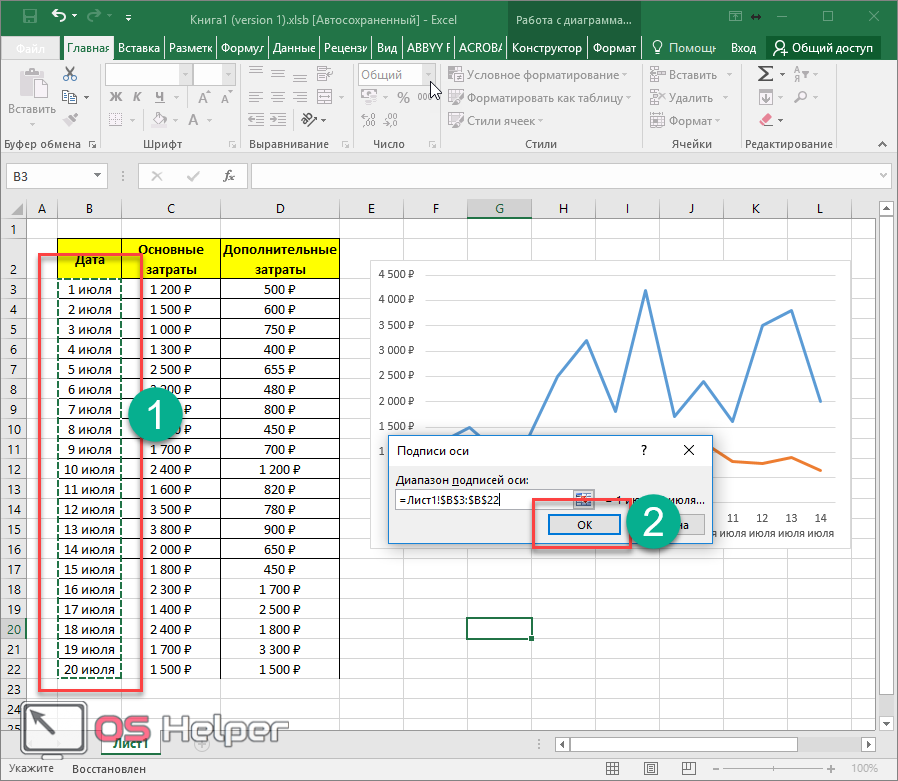Click the Cut scissors icon

(70, 74)
